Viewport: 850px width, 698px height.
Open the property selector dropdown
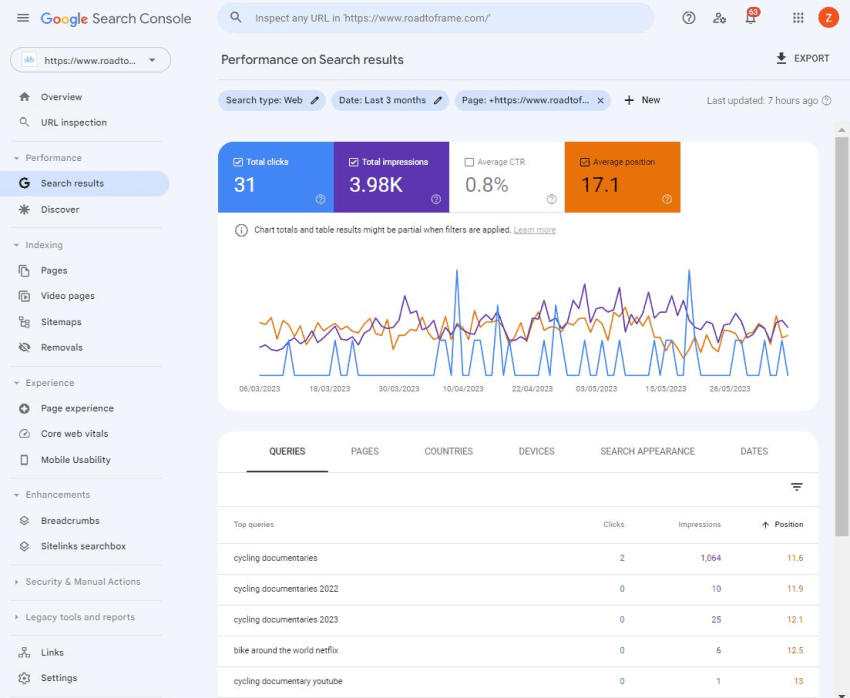91,60
